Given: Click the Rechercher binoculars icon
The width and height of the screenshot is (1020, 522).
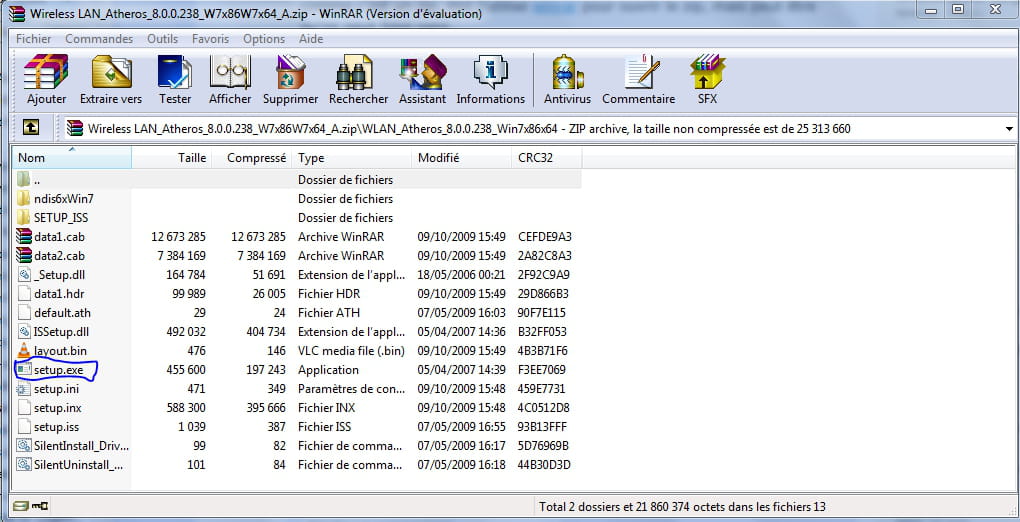Looking at the screenshot, I should (x=355, y=72).
